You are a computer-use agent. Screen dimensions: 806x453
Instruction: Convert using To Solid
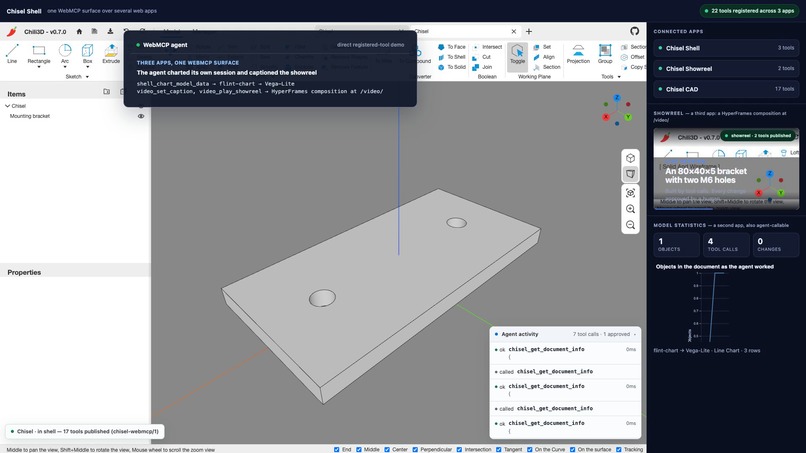click(451, 67)
